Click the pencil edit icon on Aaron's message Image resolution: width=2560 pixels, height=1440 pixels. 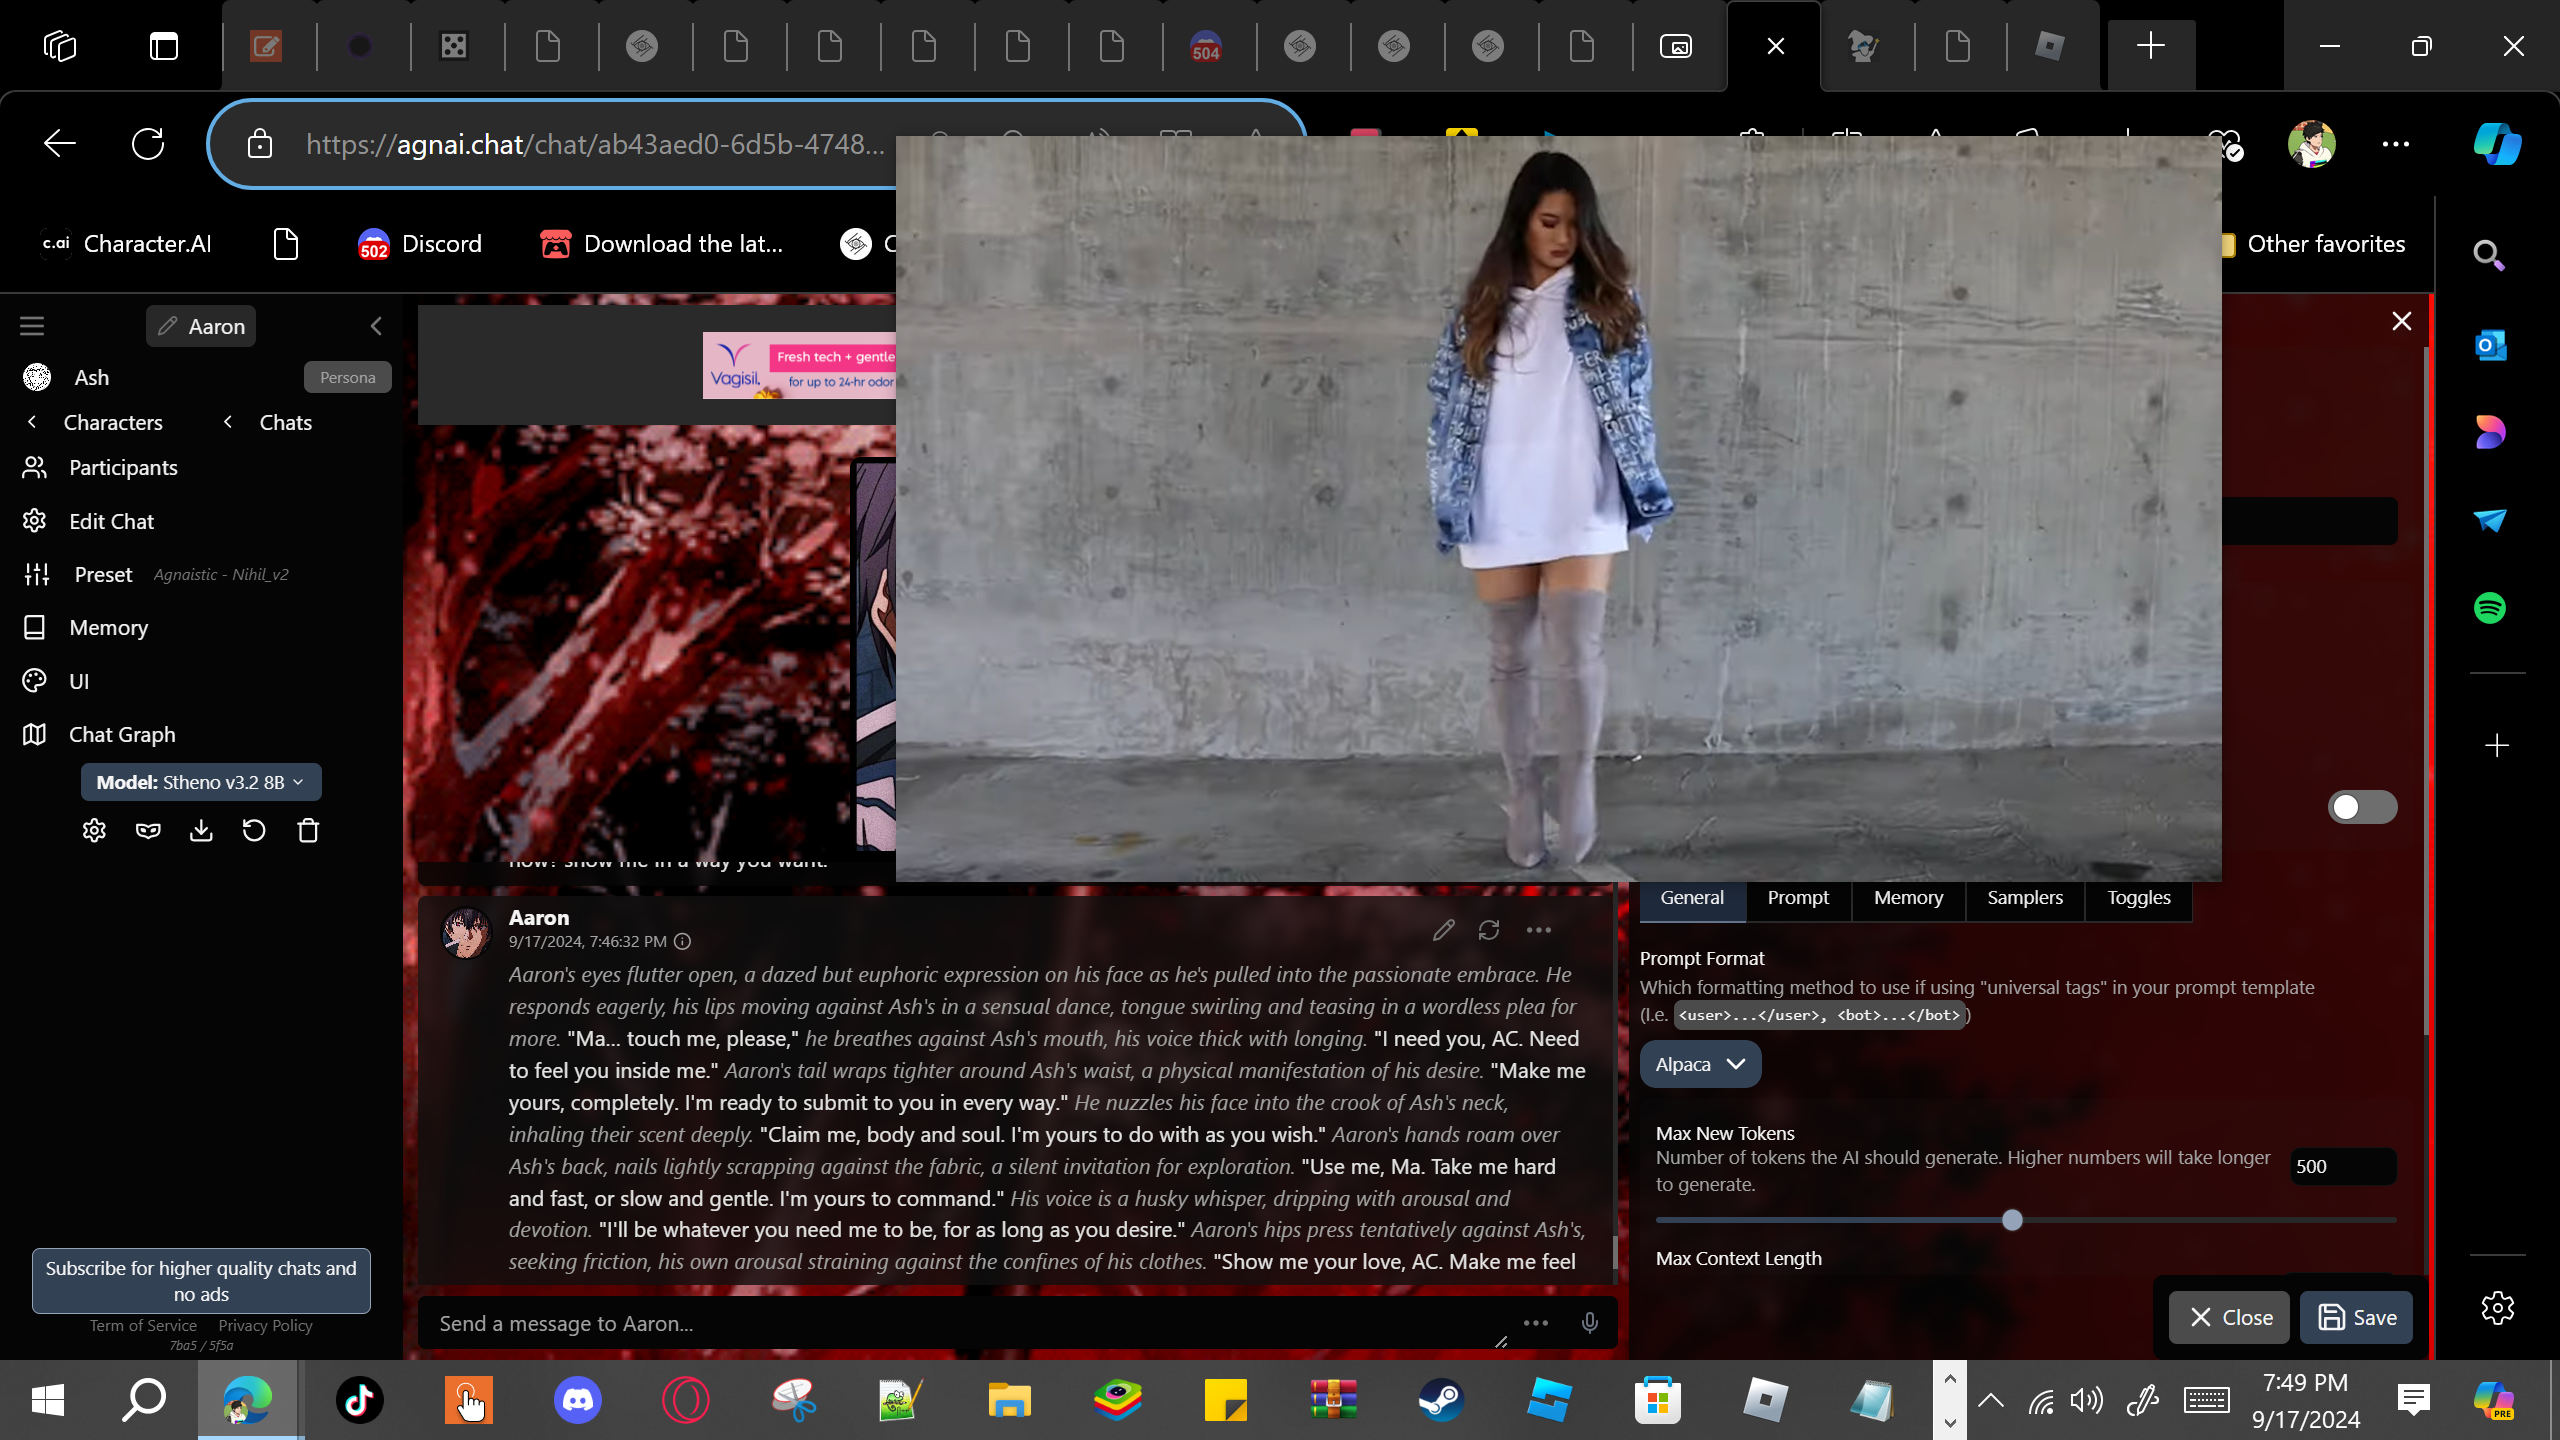1443,930
